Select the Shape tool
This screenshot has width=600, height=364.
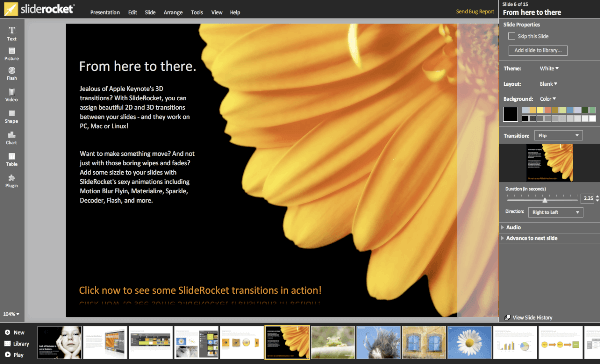point(11,116)
